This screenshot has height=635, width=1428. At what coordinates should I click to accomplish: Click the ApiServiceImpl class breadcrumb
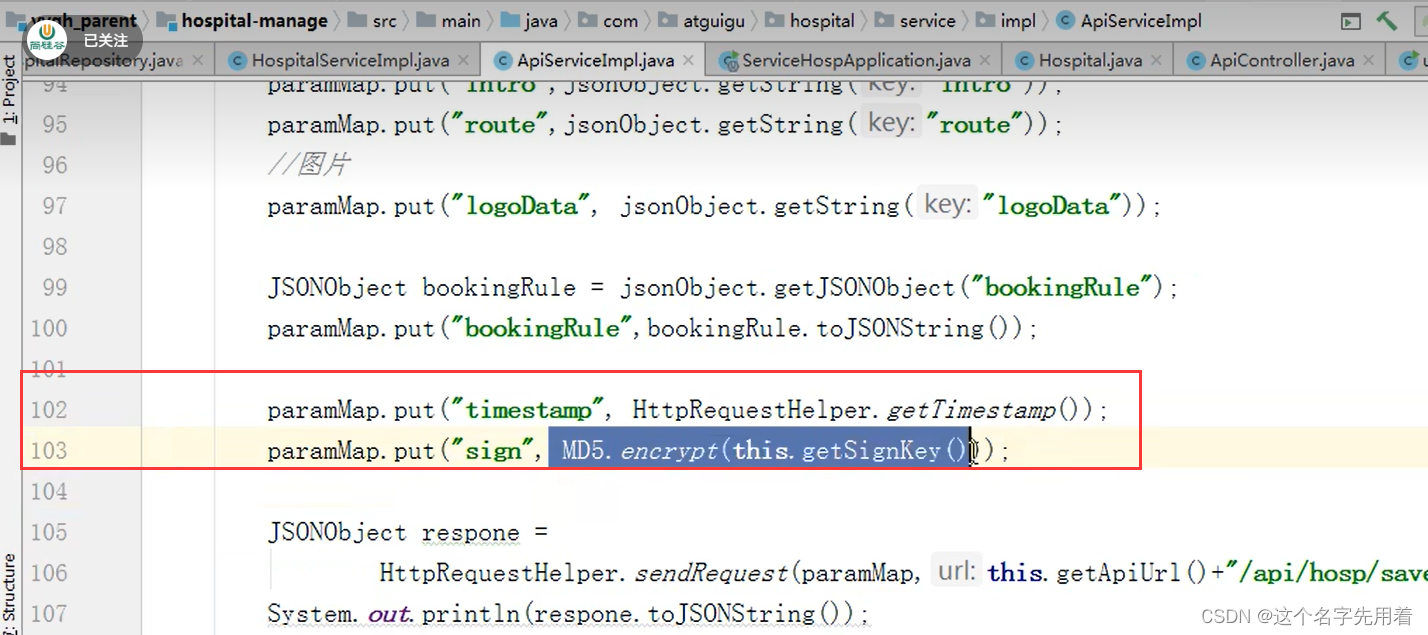tap(1129, 20)
